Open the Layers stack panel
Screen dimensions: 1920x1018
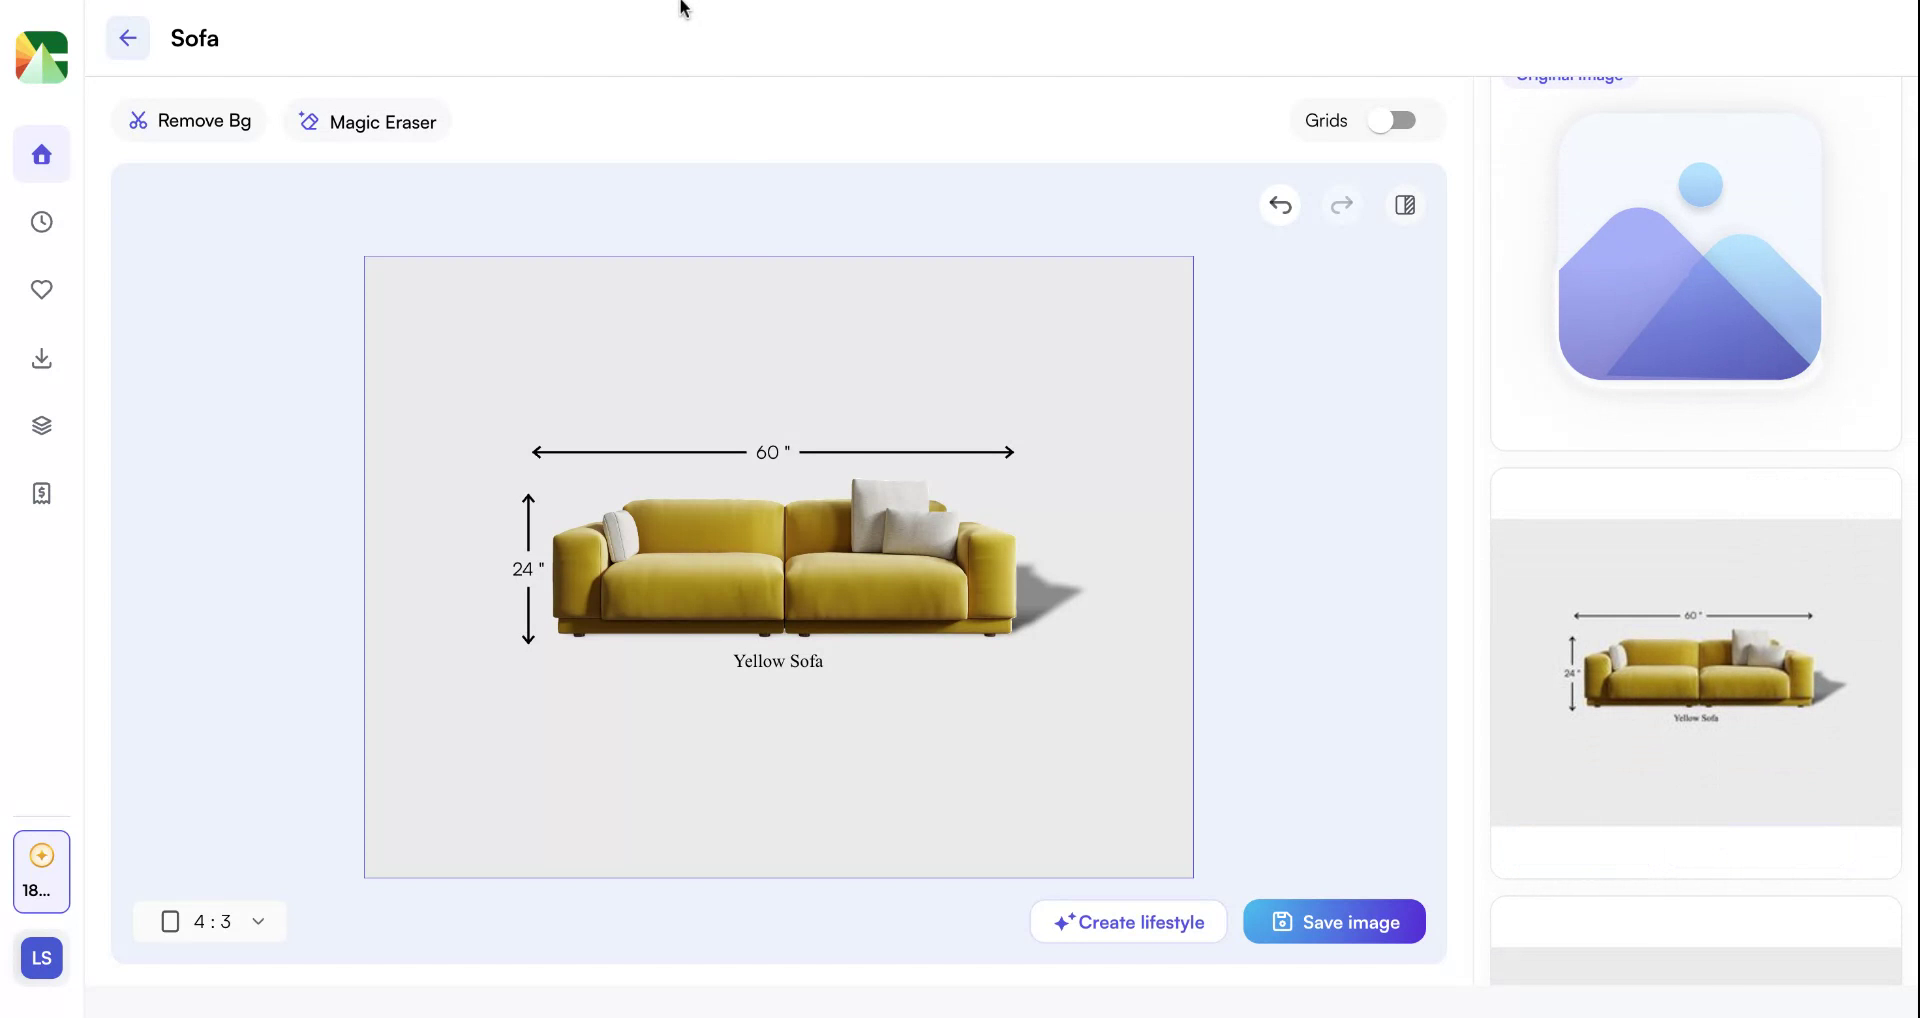pos(41,425)
